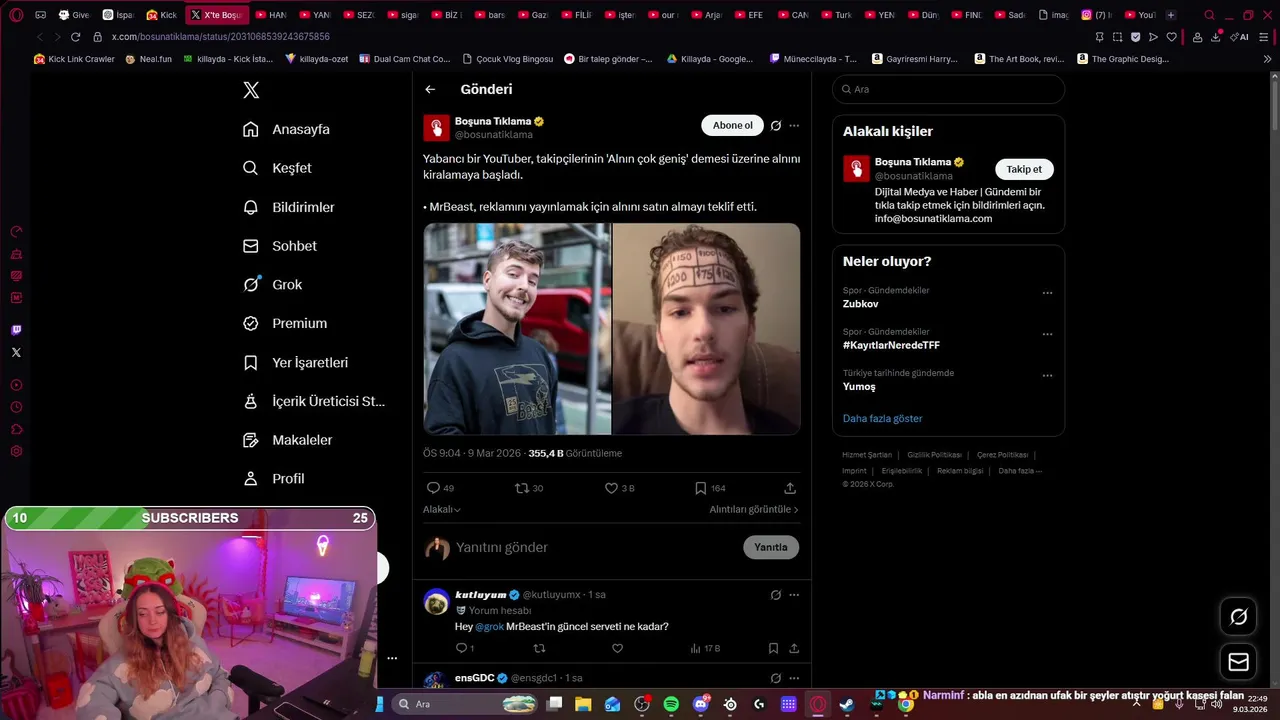Bookmark the kutluyum reply
Image resolution: width=1280 pixels, height=720 pixels.
click(x=773, y=648)
